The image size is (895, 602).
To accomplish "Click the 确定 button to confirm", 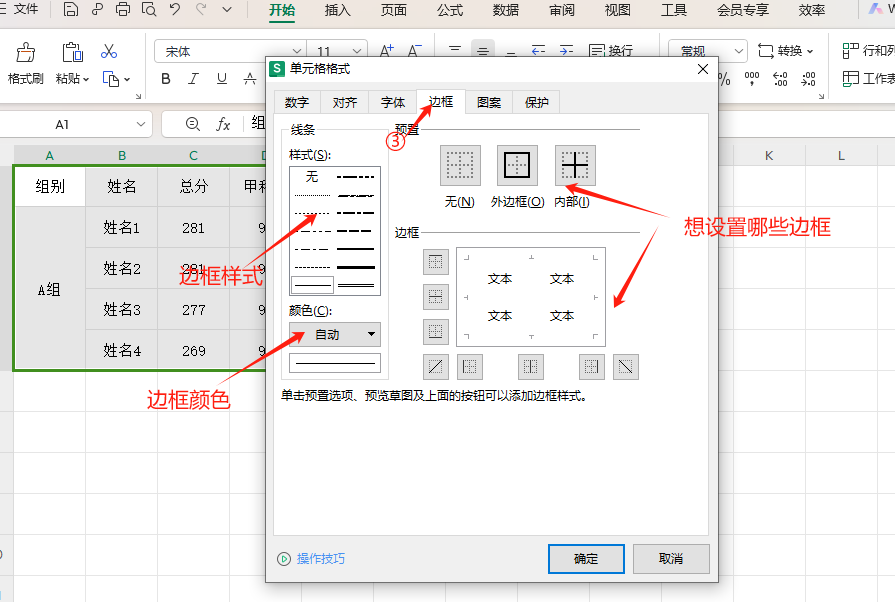I will (586, 559).
